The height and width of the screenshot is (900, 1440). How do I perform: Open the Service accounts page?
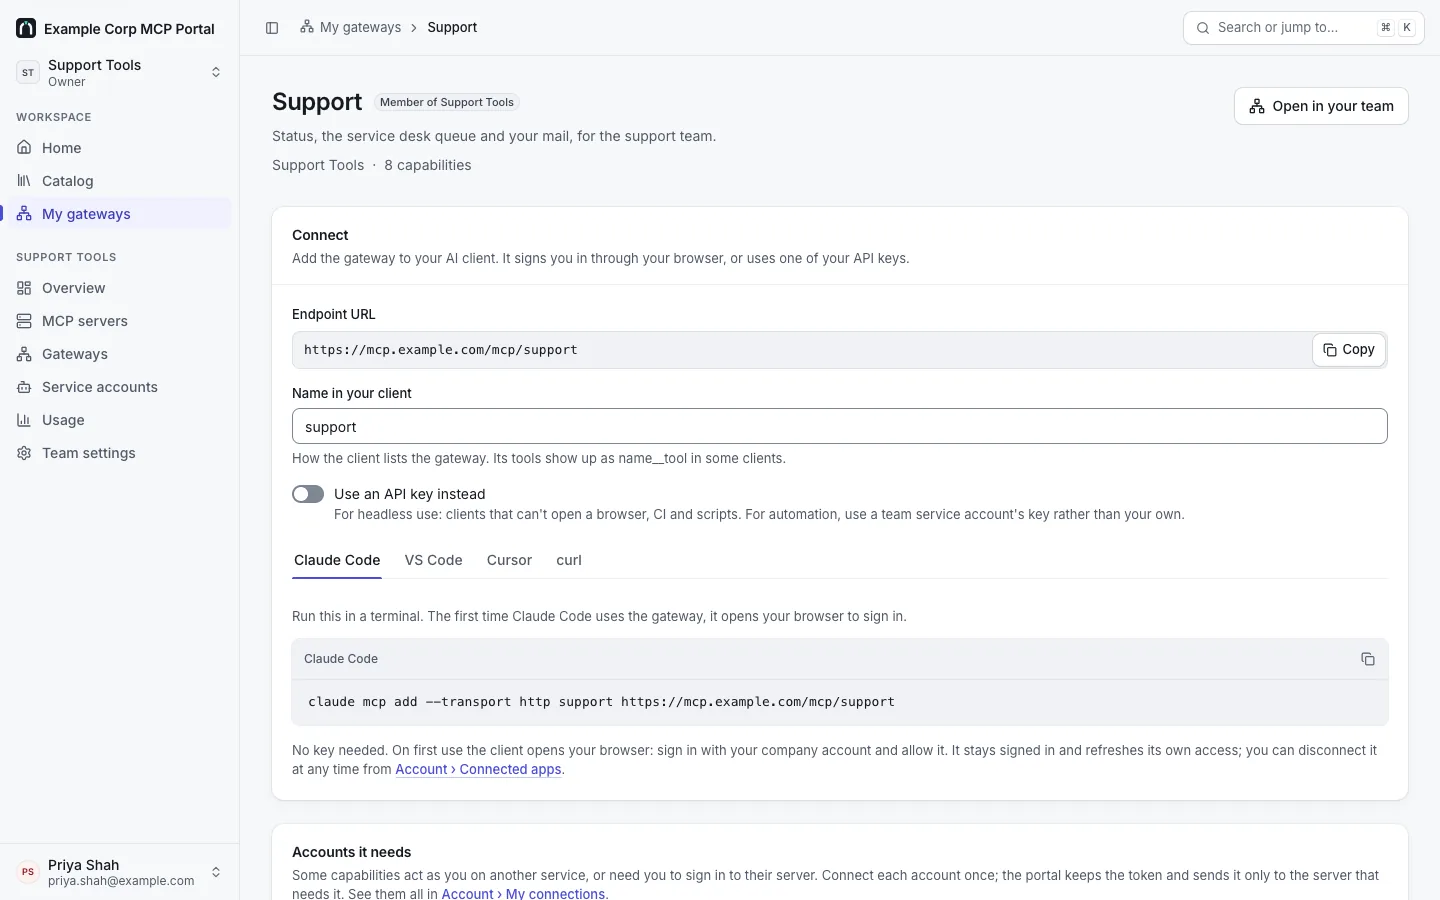[x=120, y=387]
